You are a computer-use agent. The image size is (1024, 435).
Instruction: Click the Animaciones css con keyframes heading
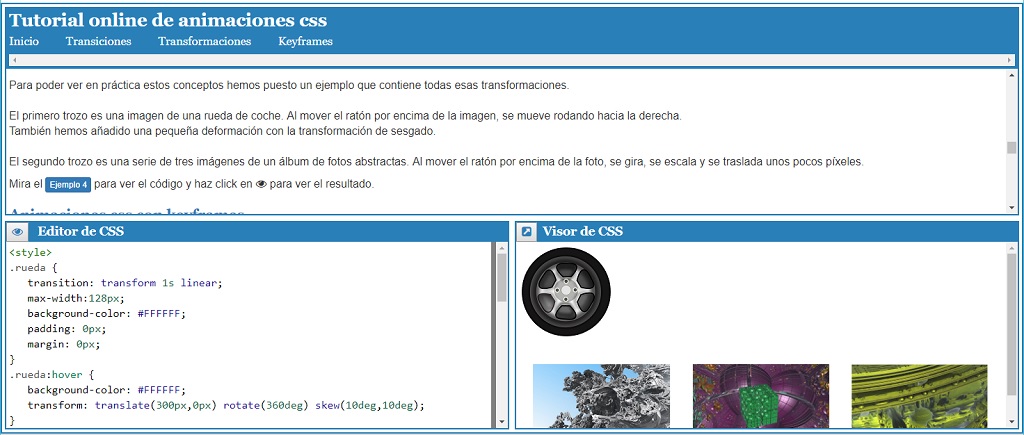[127, 212]
